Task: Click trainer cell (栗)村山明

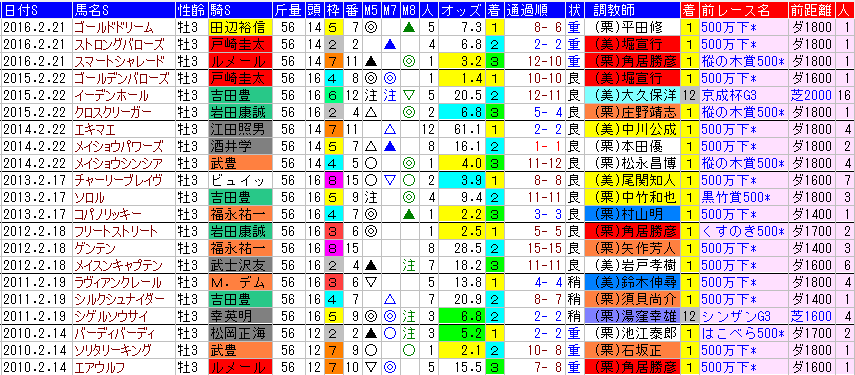Action: [x=632, y=215]
